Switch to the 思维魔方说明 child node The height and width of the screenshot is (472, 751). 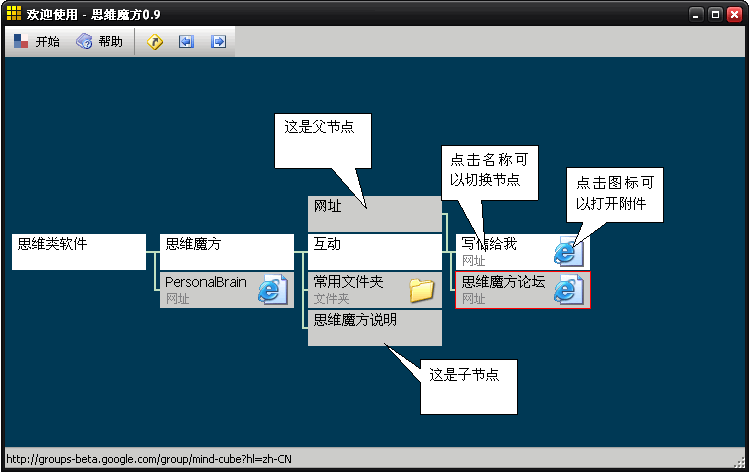355,320
